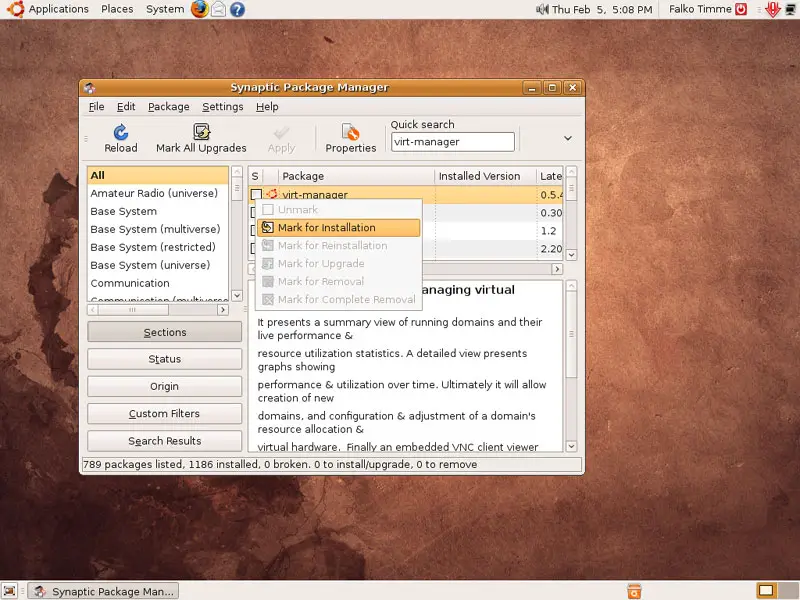Click the Installed Version column header

click(485, 176)
